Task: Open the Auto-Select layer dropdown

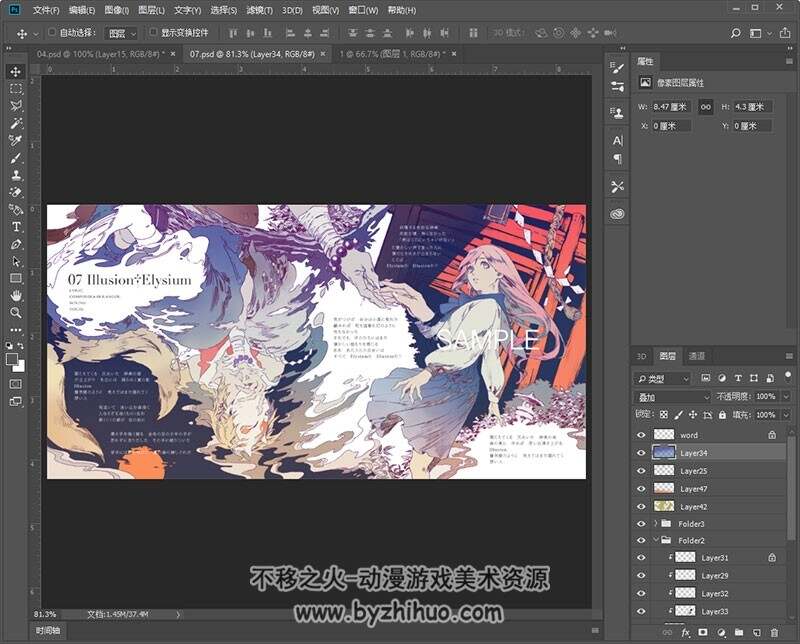Action: [x=121, y=33]
